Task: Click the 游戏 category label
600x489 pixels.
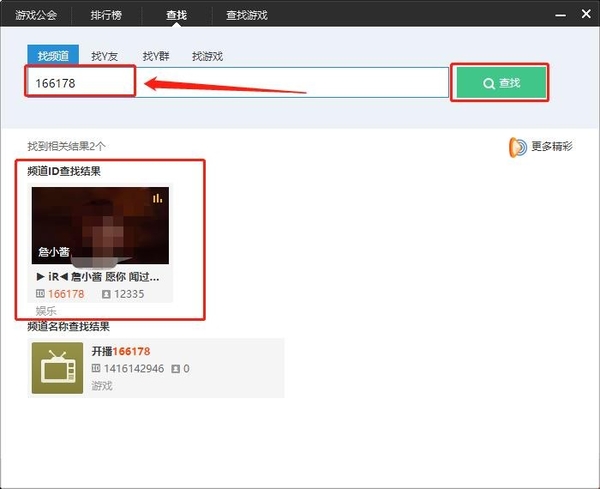Action: [x=102, y=385]
